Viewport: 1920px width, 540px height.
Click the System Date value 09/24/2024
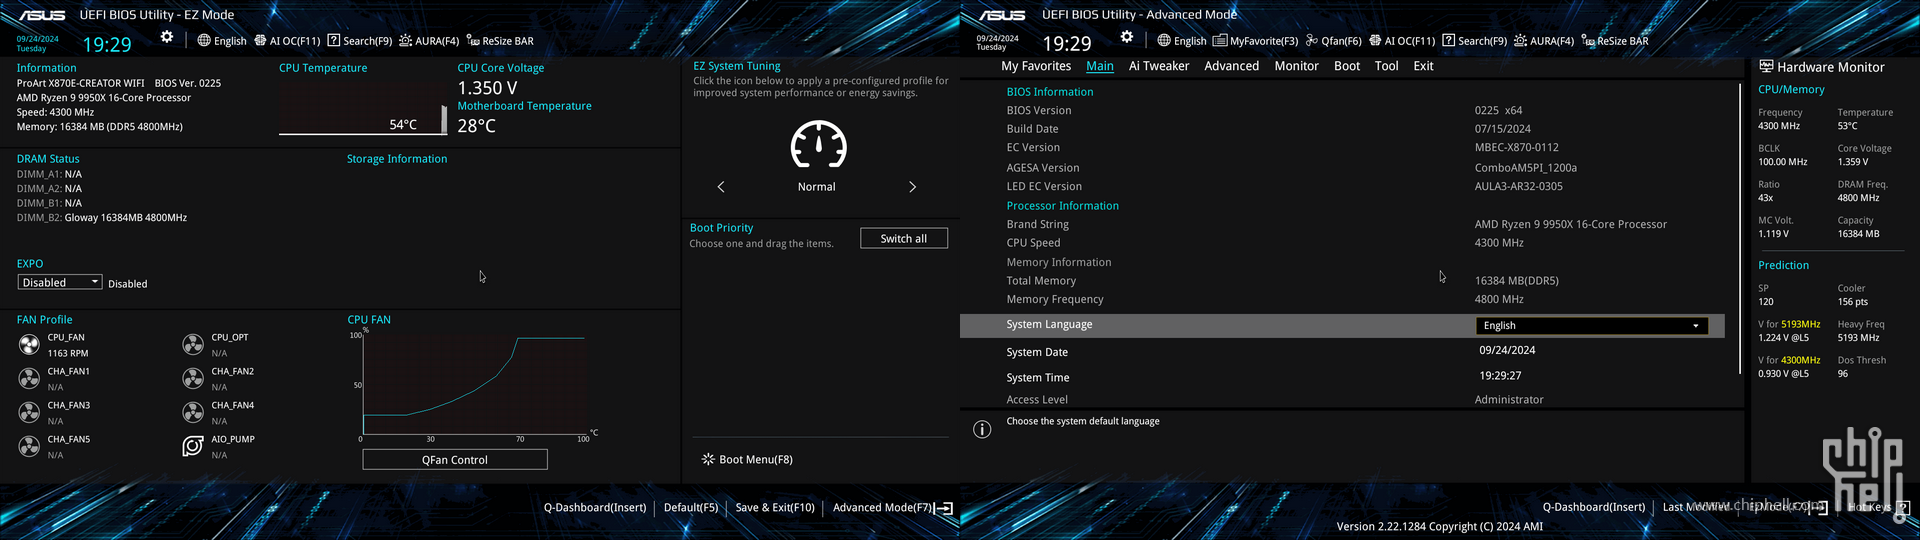tap(1507, 350)
